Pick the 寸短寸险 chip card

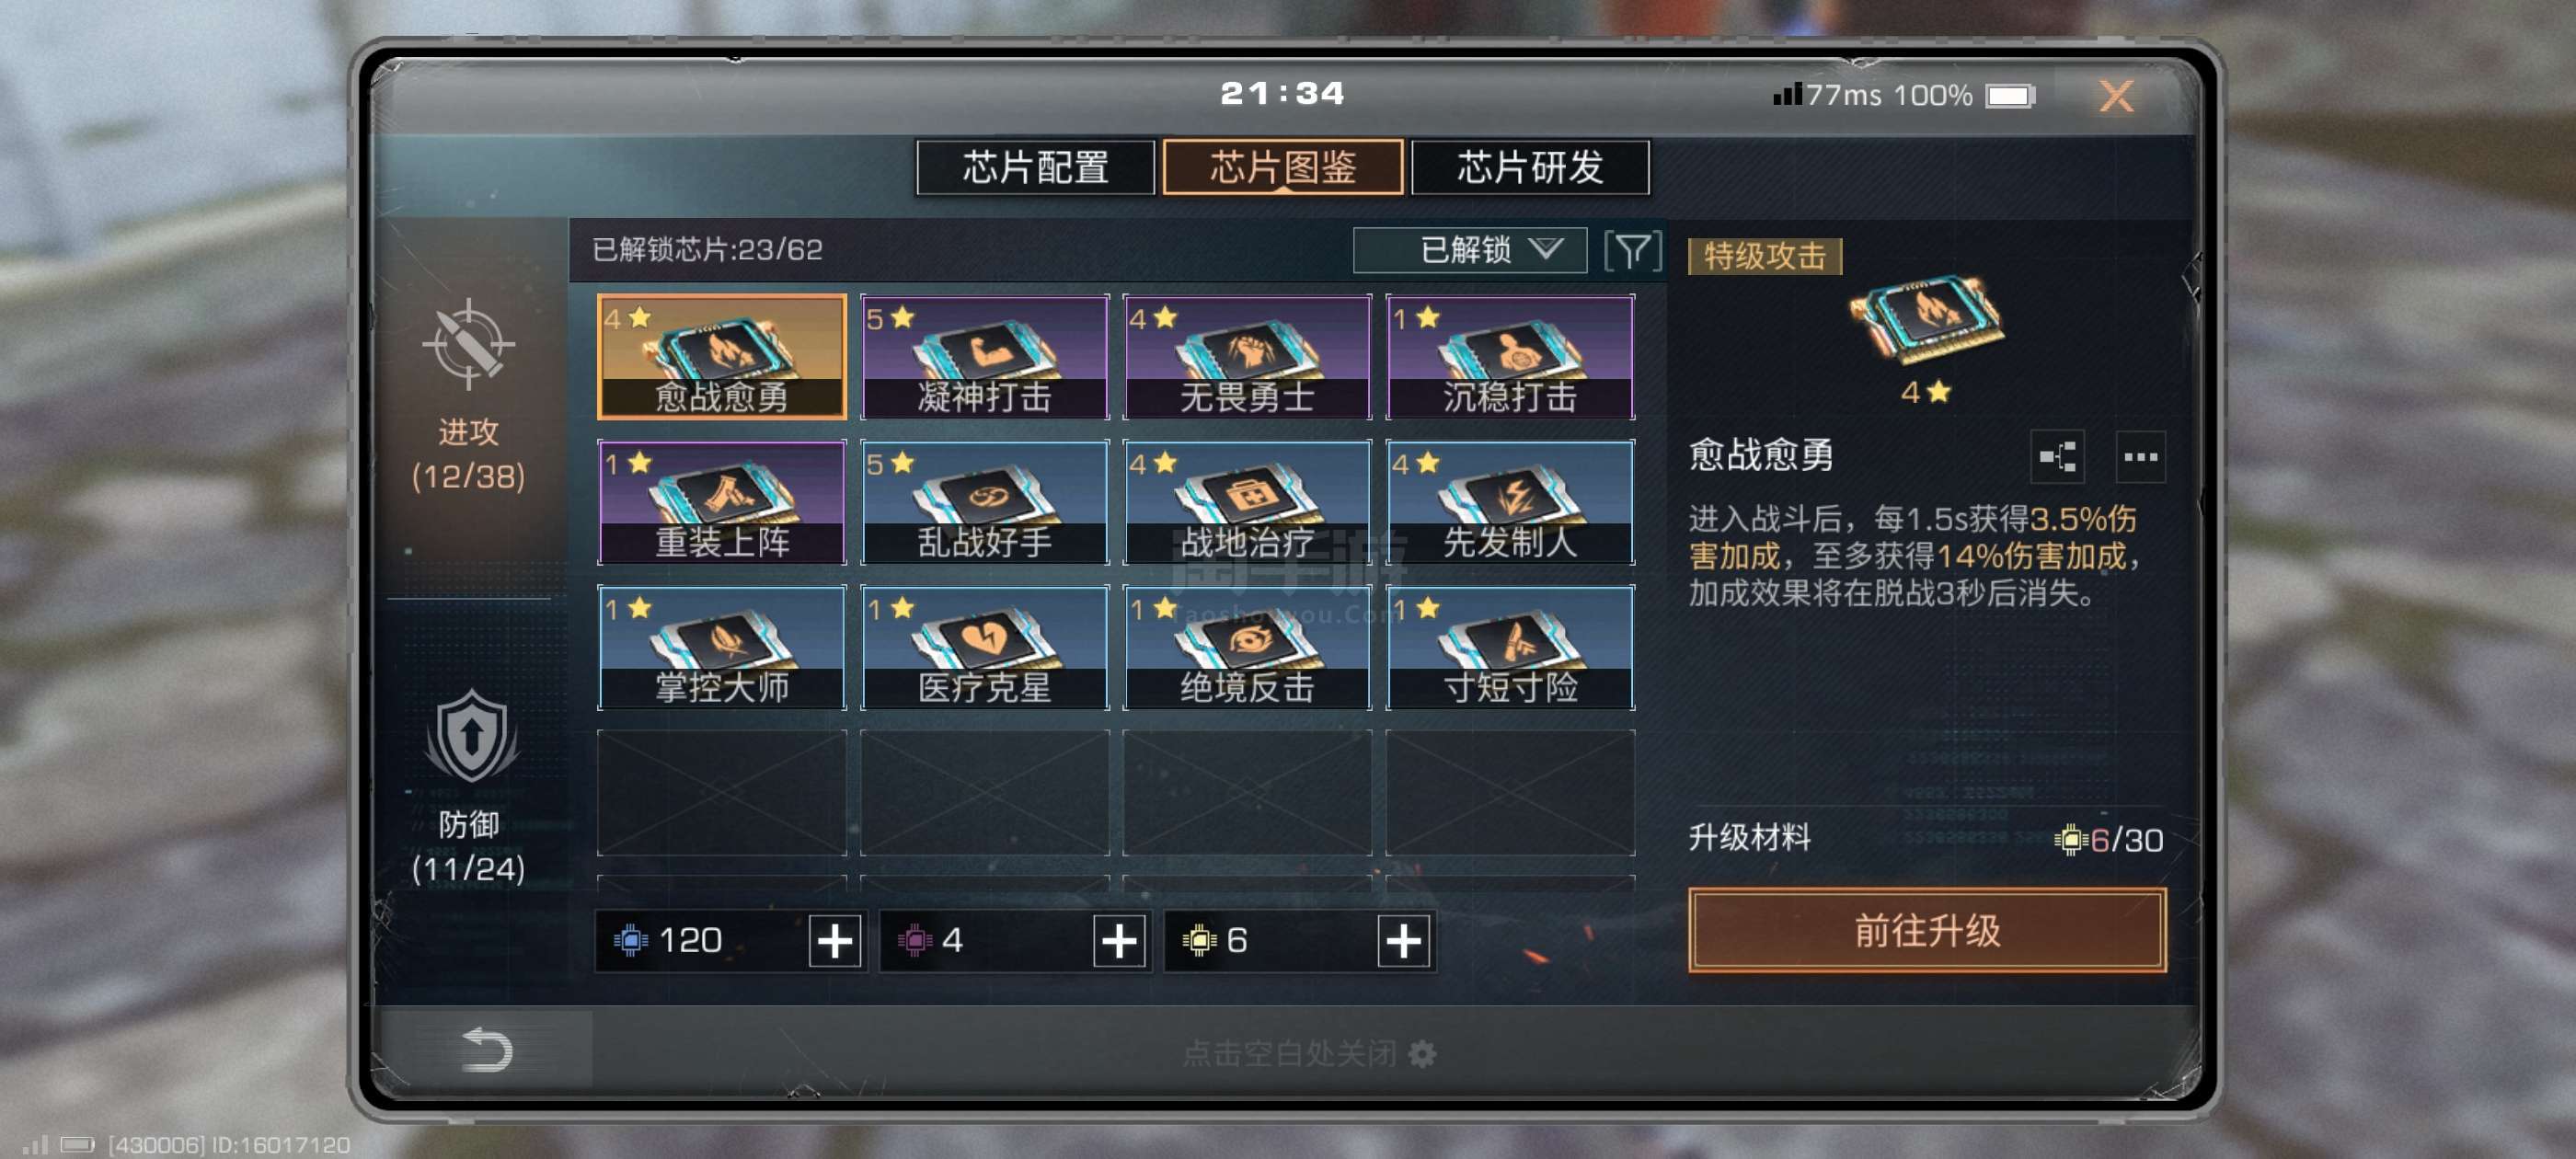click(x=1510, y=648)
